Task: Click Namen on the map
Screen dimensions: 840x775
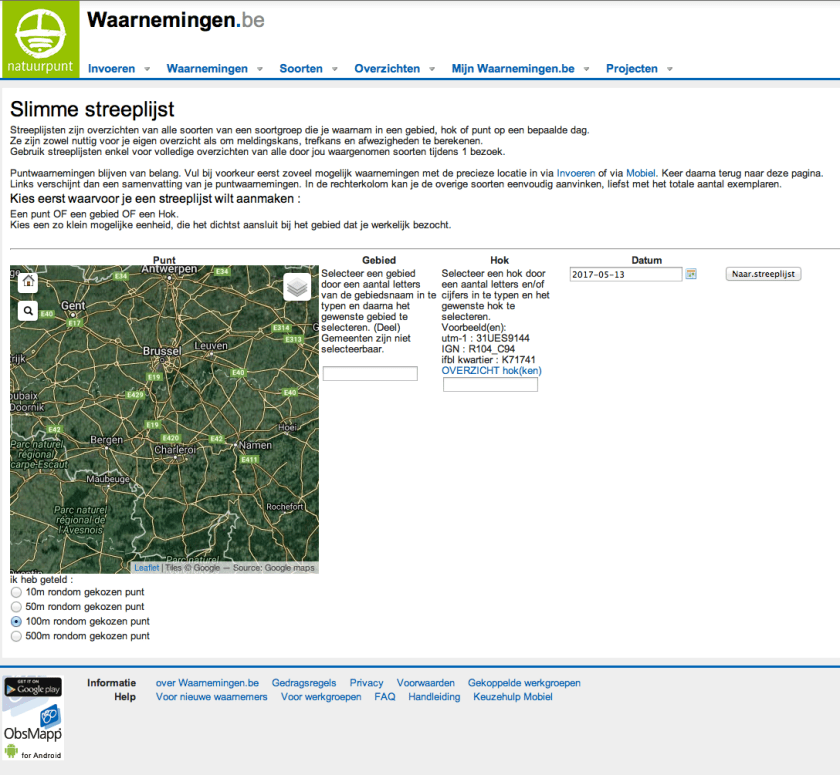Action: pyautogui.click(x=255, y=445)
